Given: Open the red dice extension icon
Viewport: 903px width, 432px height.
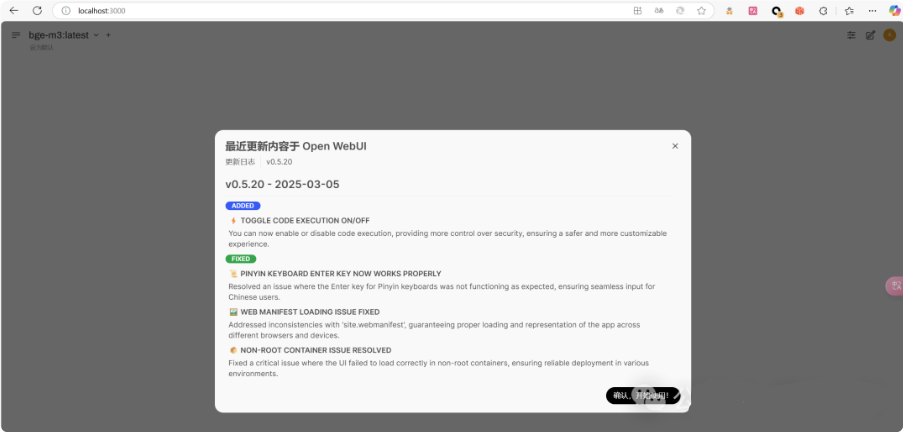Looking at the screenshot, I should click(799, 10).
